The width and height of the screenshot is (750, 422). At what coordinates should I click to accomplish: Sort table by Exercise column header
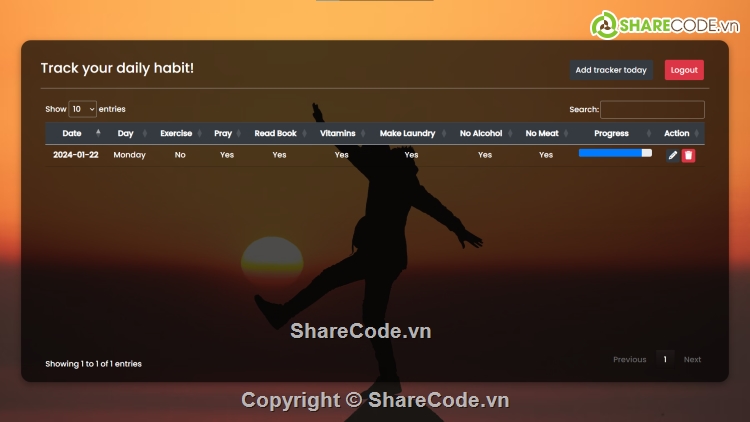[x=179, y=133]
